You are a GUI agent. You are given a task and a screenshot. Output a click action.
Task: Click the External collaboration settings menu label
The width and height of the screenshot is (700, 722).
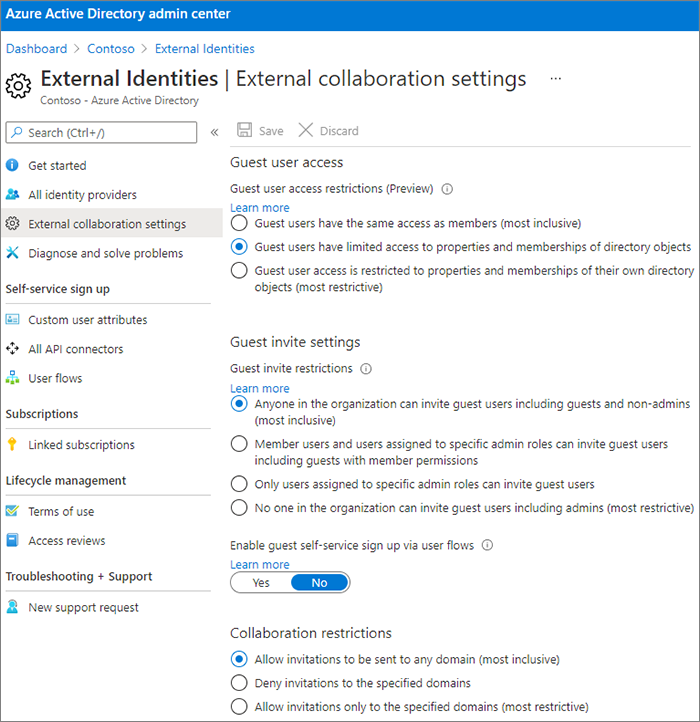pos(107,224)
